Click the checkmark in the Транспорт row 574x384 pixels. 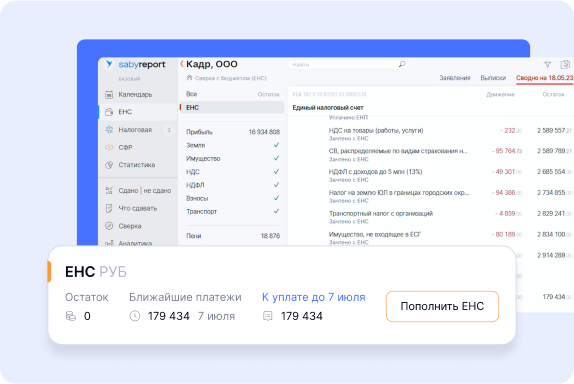pyautogui.click(x=276, y=211)
